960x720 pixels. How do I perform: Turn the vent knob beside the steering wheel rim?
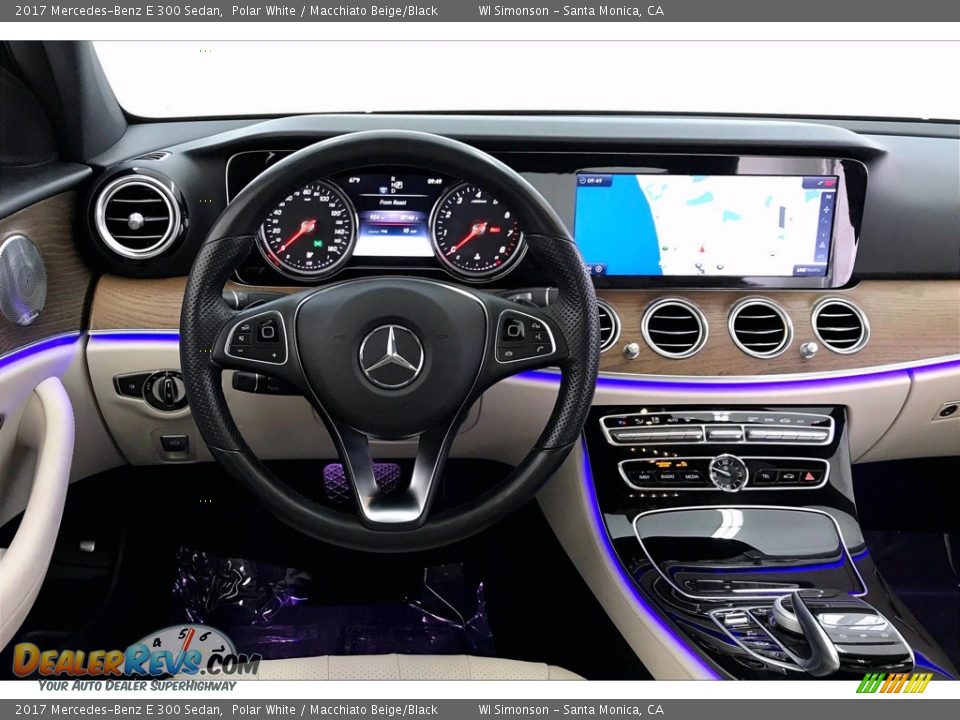coord(631,350)
